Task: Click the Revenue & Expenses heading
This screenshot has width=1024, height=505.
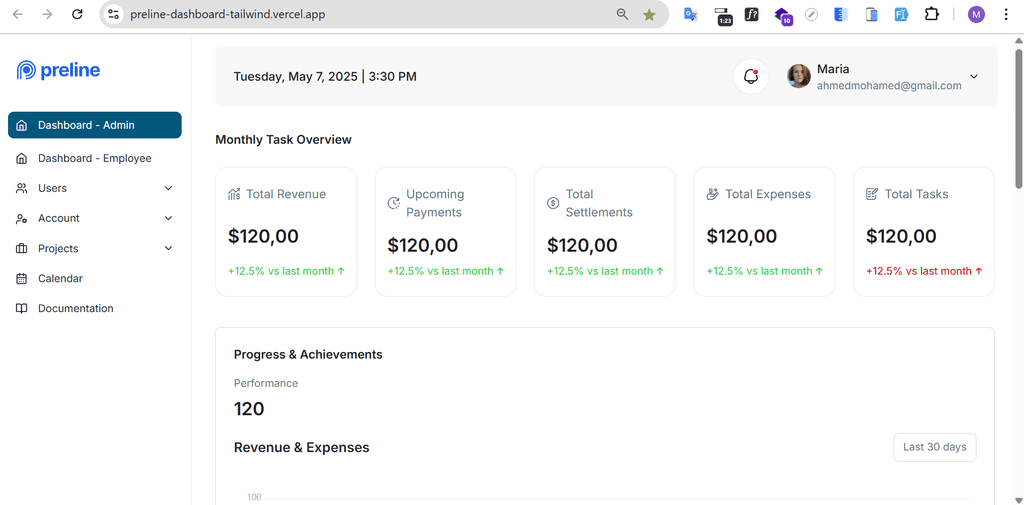Action: pyautogui.click(x=302, y=448)
